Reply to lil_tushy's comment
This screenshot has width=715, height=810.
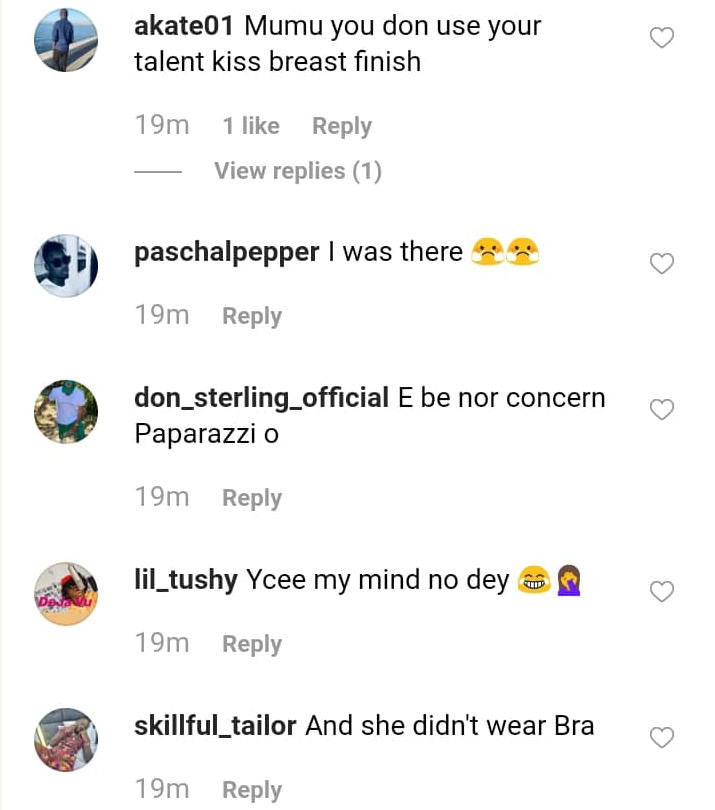point(251,644)
